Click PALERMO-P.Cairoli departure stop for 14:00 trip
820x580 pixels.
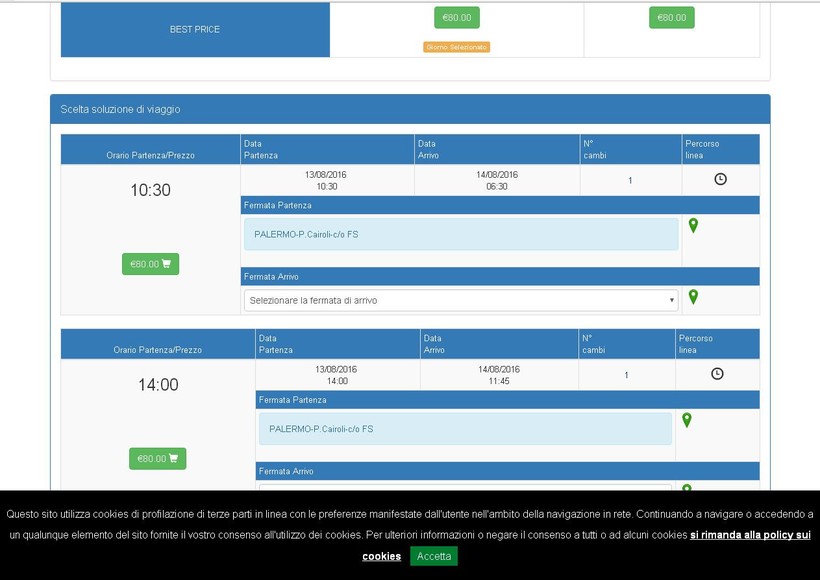coord(465,429)
